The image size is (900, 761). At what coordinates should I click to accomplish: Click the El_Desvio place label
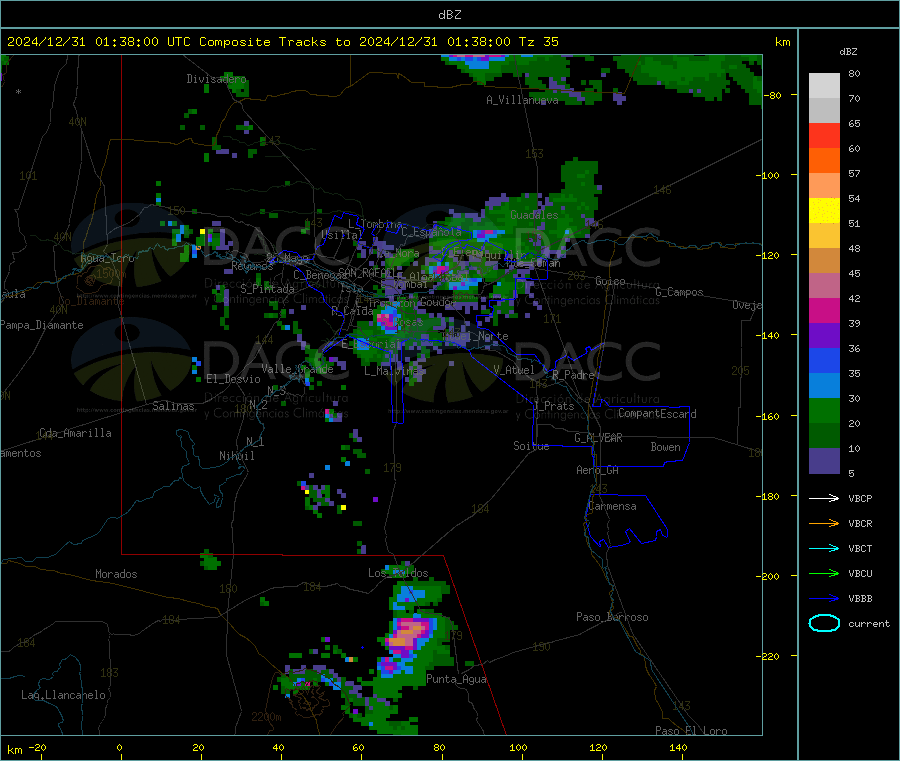click(x=233, y=379)
